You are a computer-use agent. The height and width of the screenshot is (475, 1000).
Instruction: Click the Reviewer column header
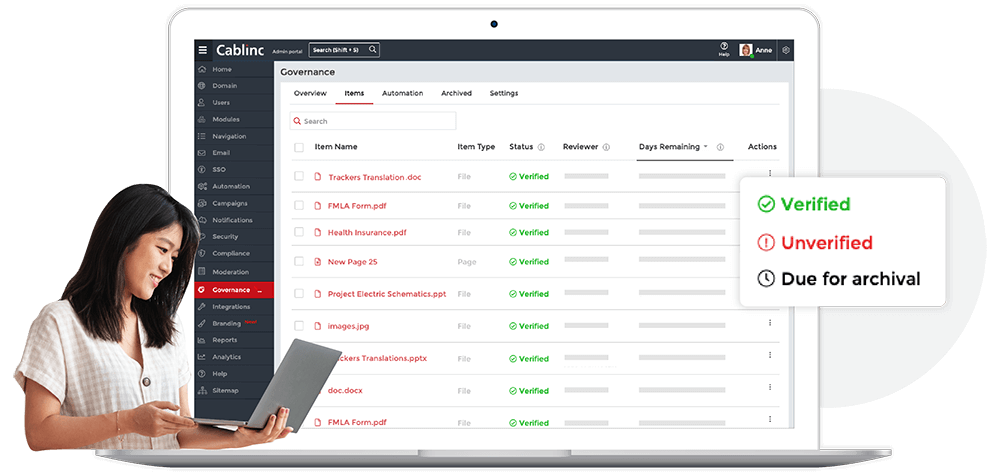[580, 147]
